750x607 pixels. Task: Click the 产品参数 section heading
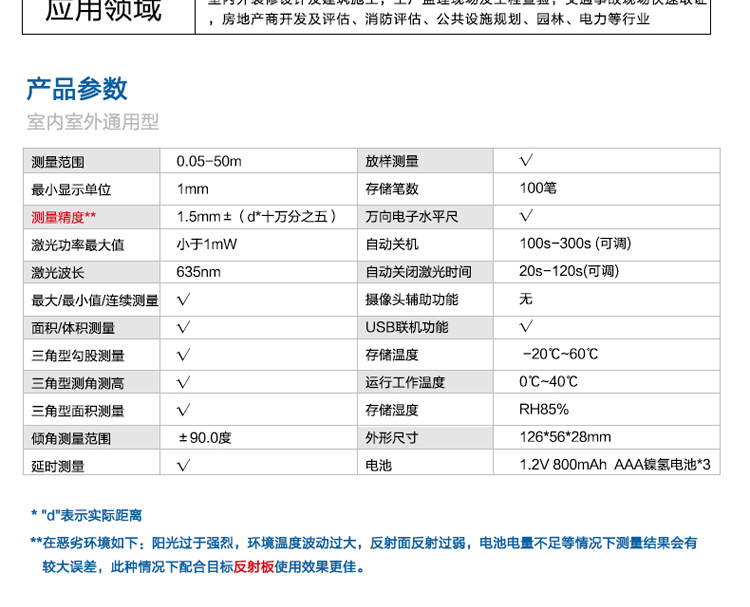[x=77, y=89]
